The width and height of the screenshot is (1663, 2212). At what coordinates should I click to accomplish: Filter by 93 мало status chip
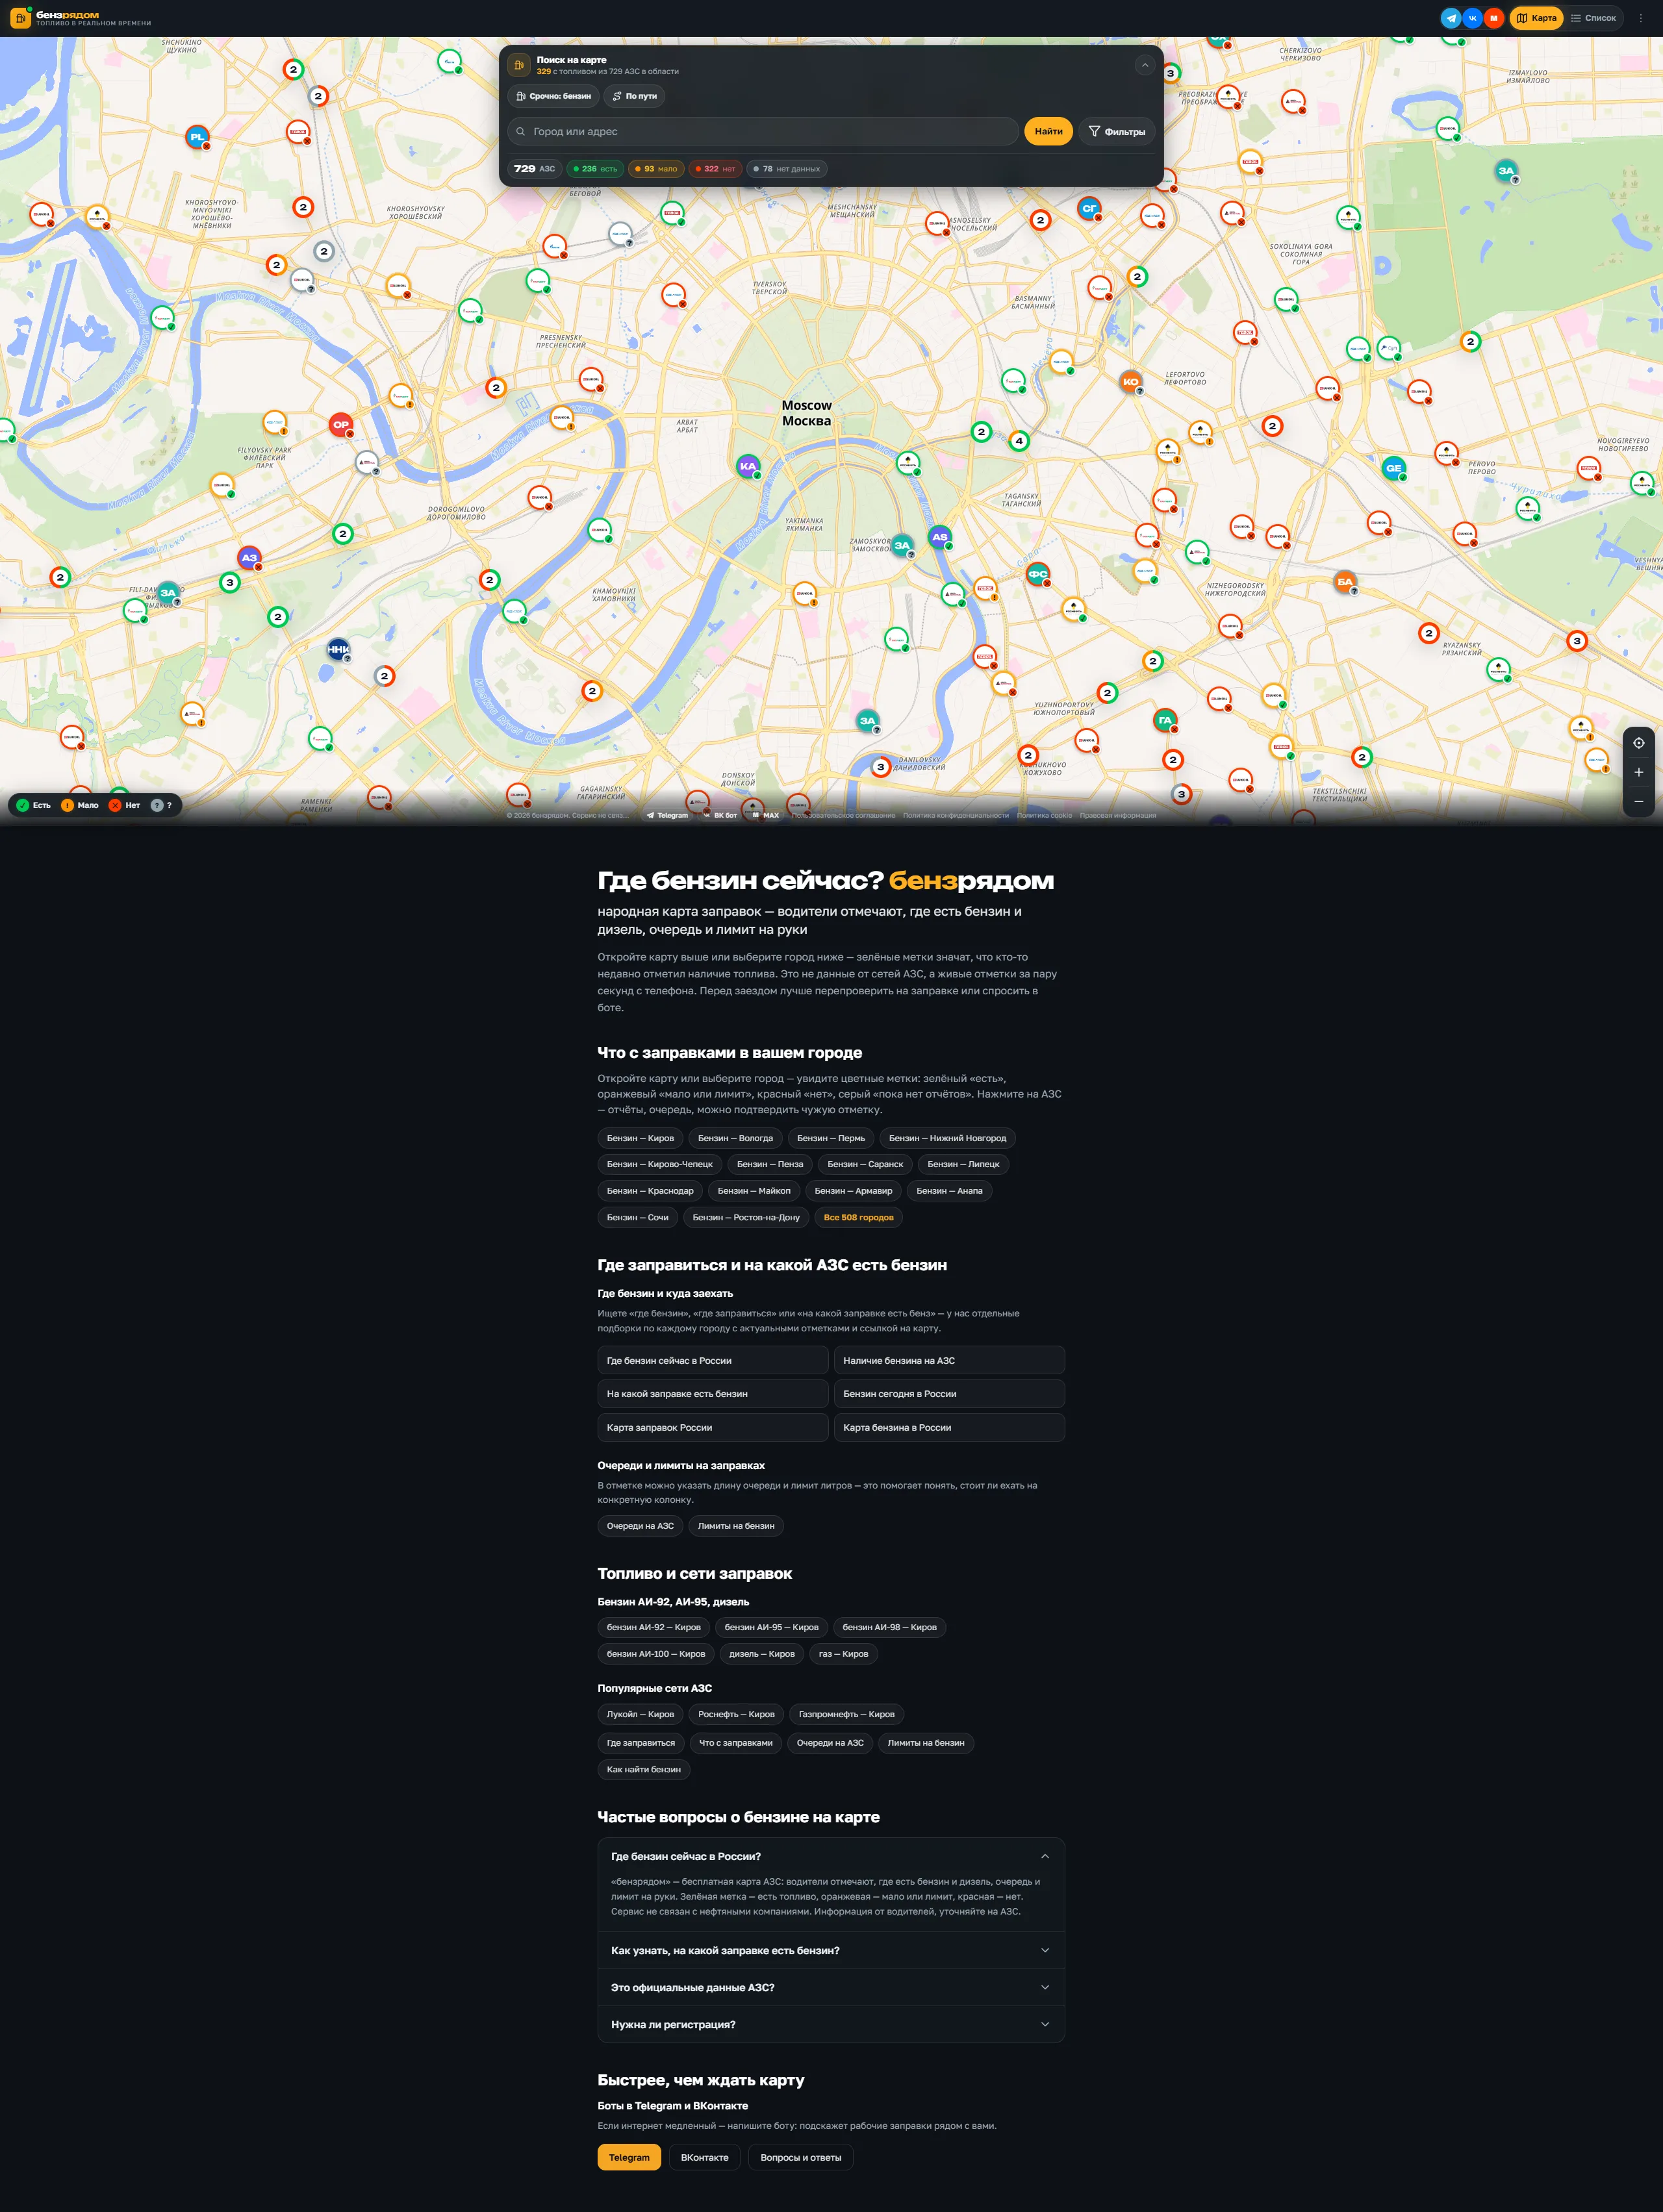coord(656,169)
